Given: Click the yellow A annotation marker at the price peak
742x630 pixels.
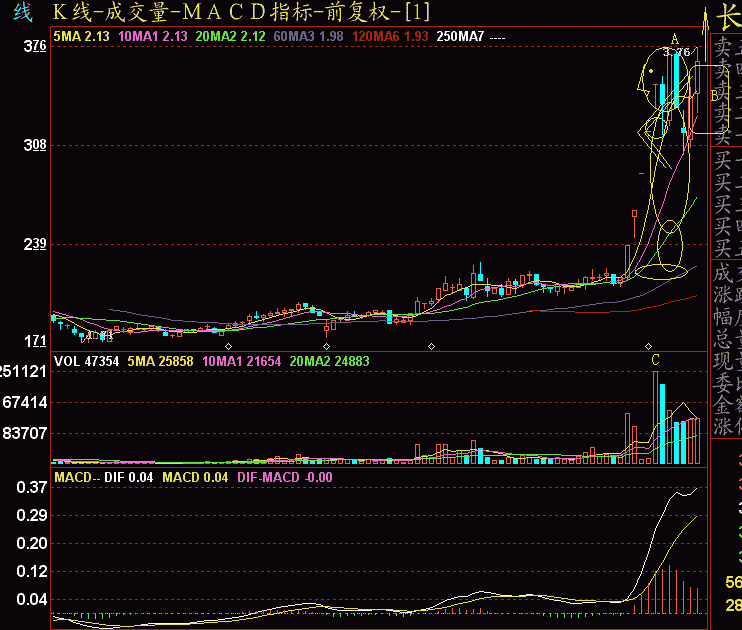Looking at the screenshot, I should pyautogui.click(x=675, y=40).
